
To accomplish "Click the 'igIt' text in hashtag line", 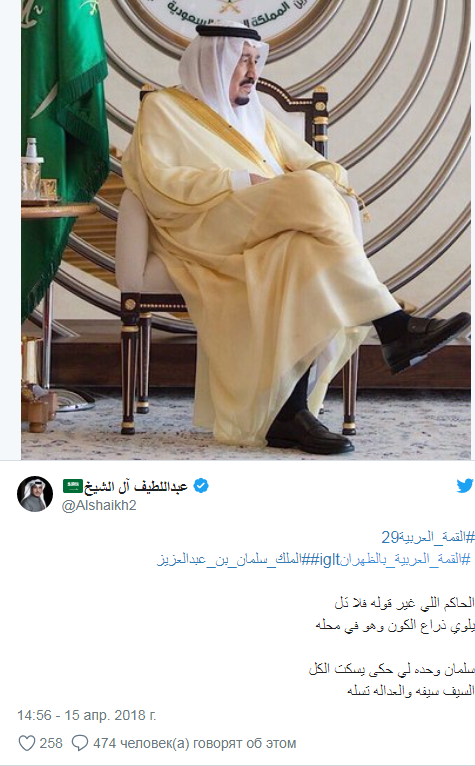I will (x=329, y=559).
